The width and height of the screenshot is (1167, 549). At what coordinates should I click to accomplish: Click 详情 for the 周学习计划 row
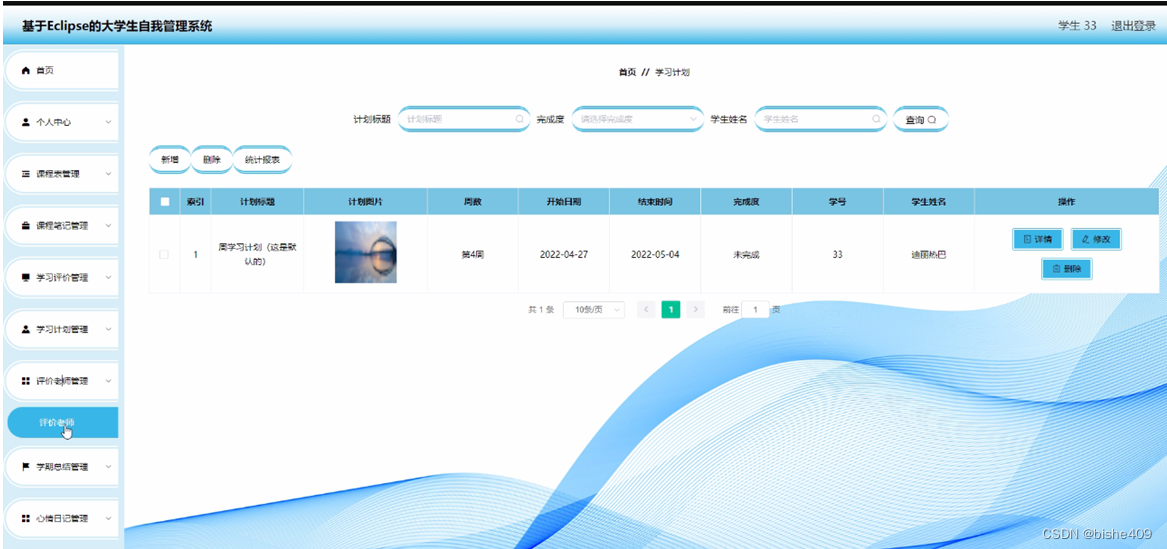point(1037,240)
